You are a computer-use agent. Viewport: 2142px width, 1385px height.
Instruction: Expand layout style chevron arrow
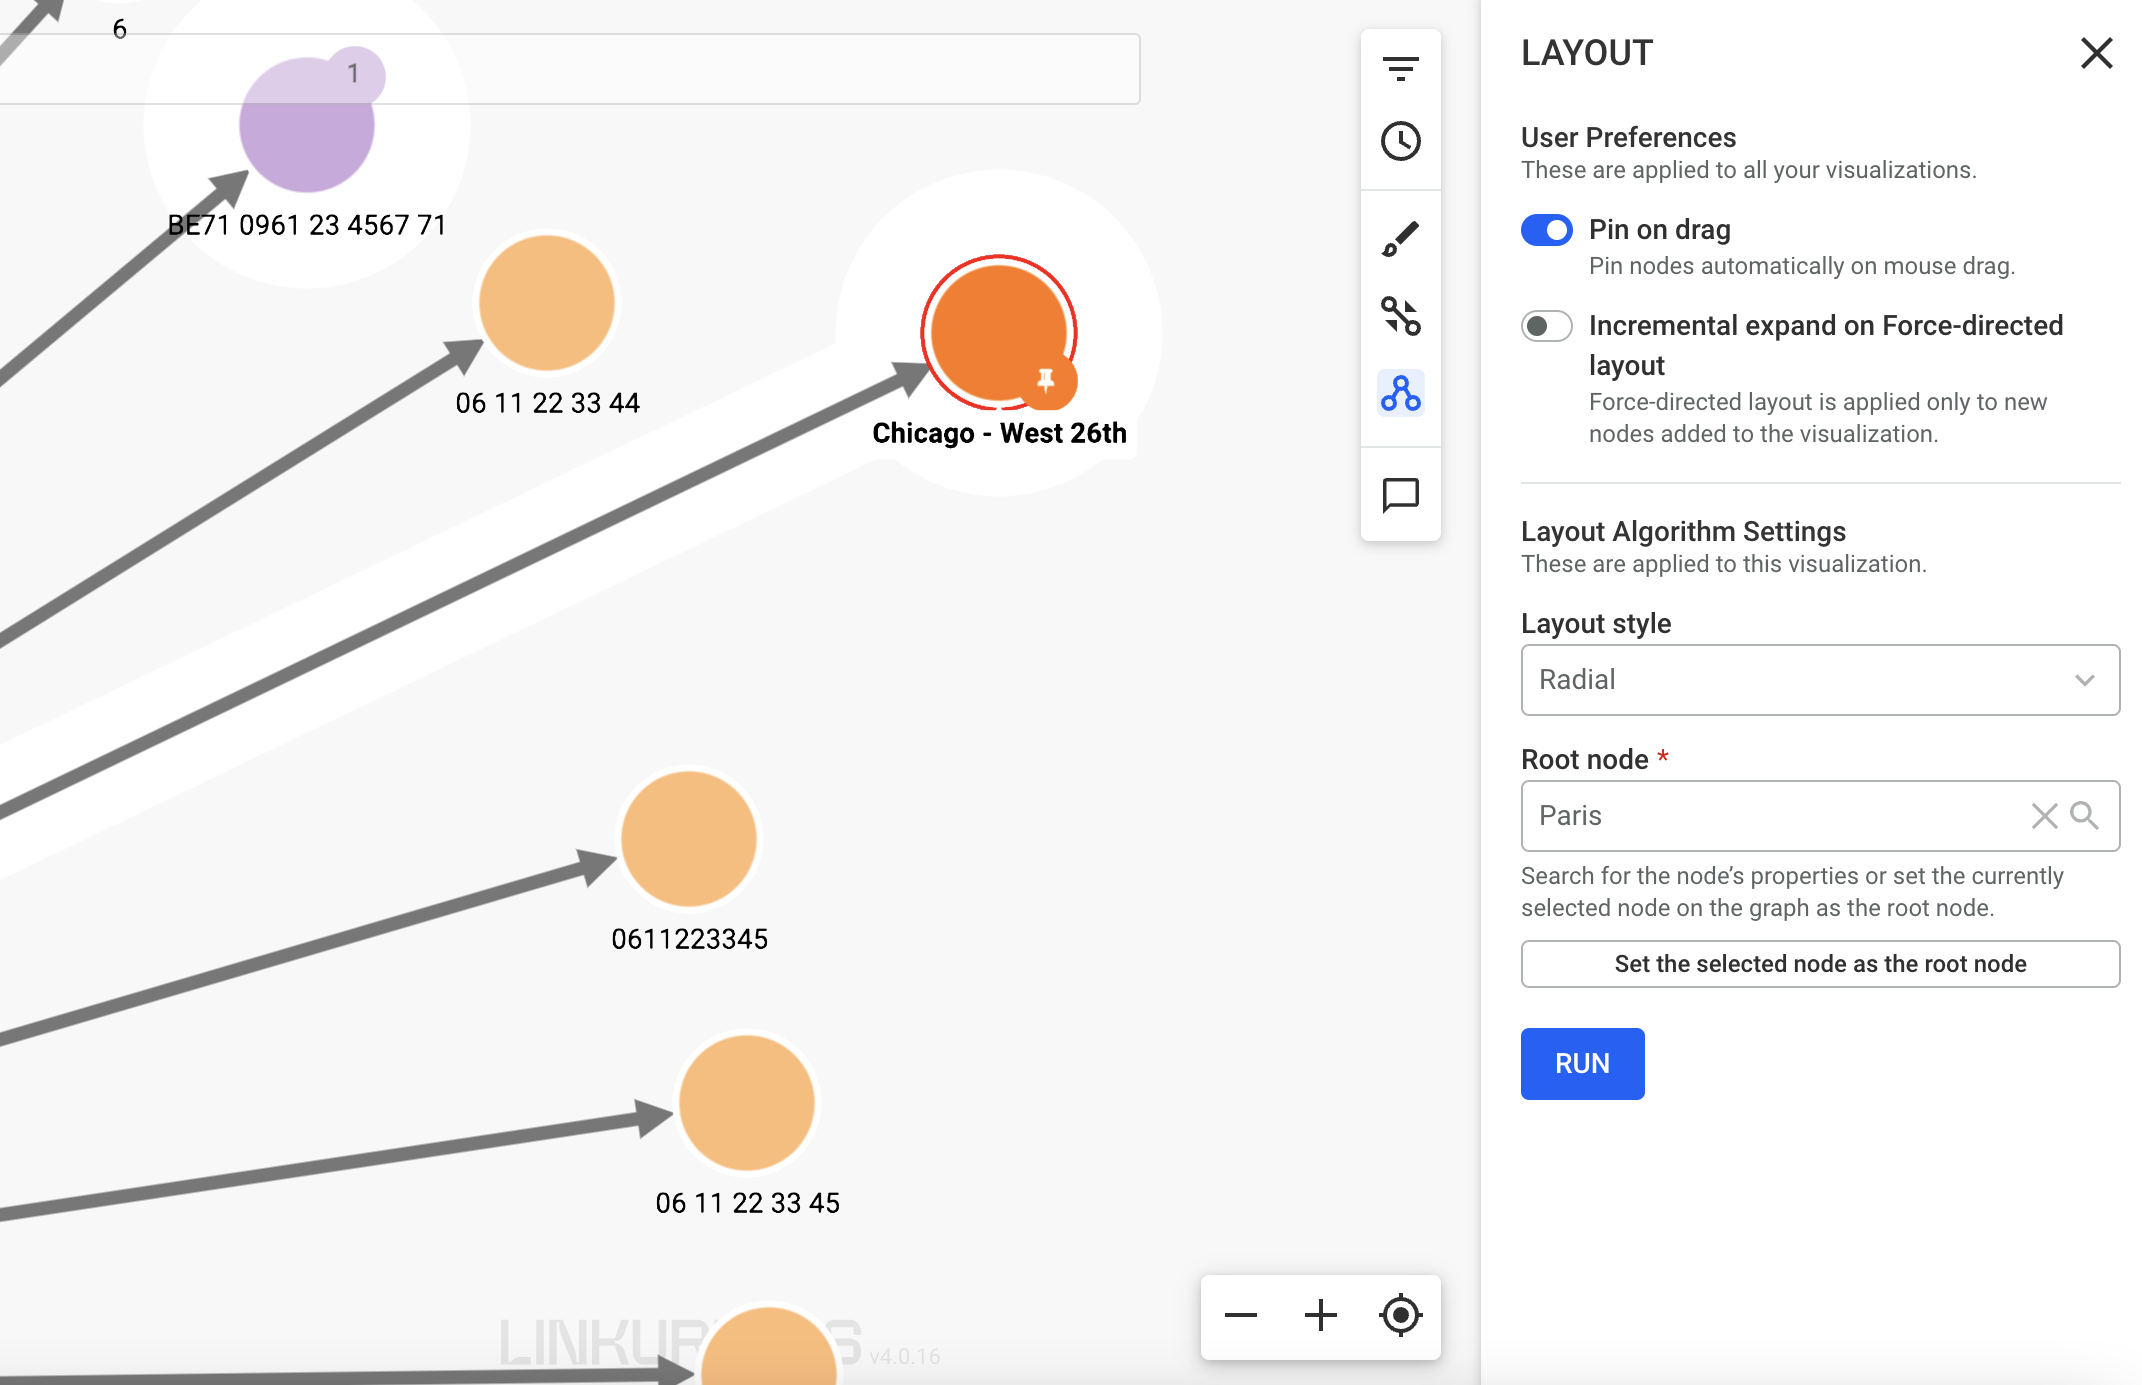(2084, 680)
